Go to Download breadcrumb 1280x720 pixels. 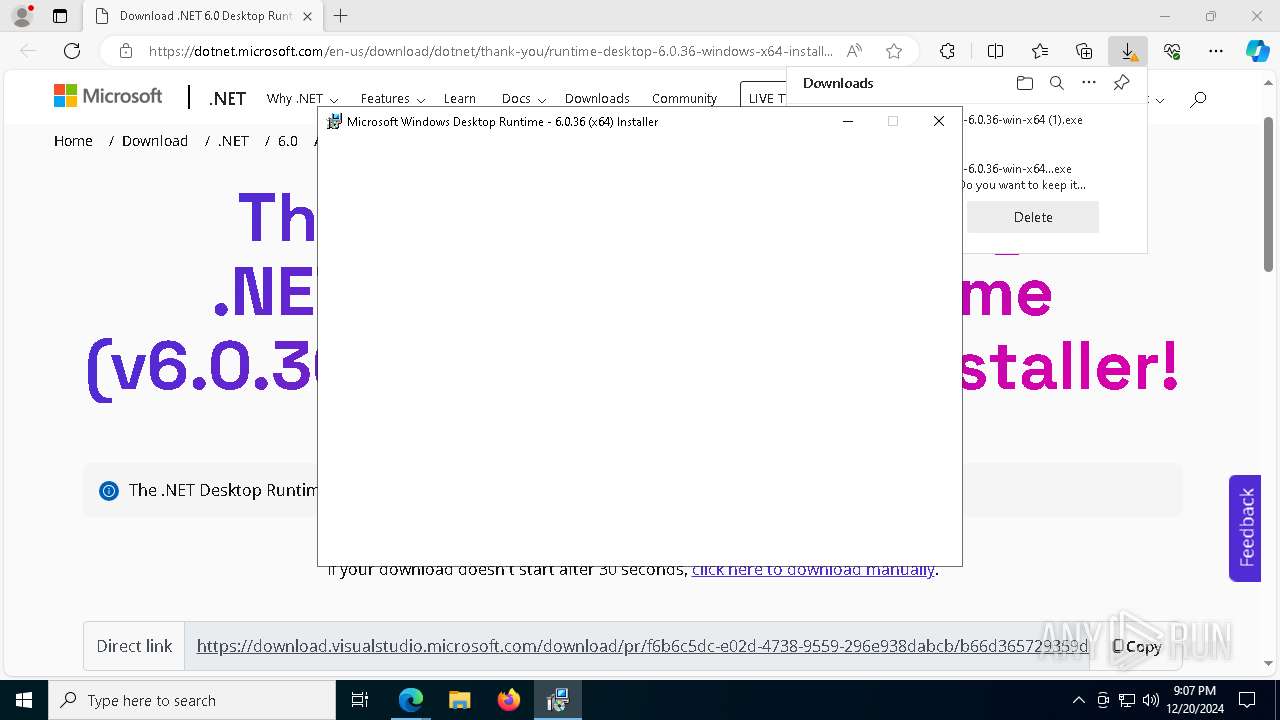(155, 141)
